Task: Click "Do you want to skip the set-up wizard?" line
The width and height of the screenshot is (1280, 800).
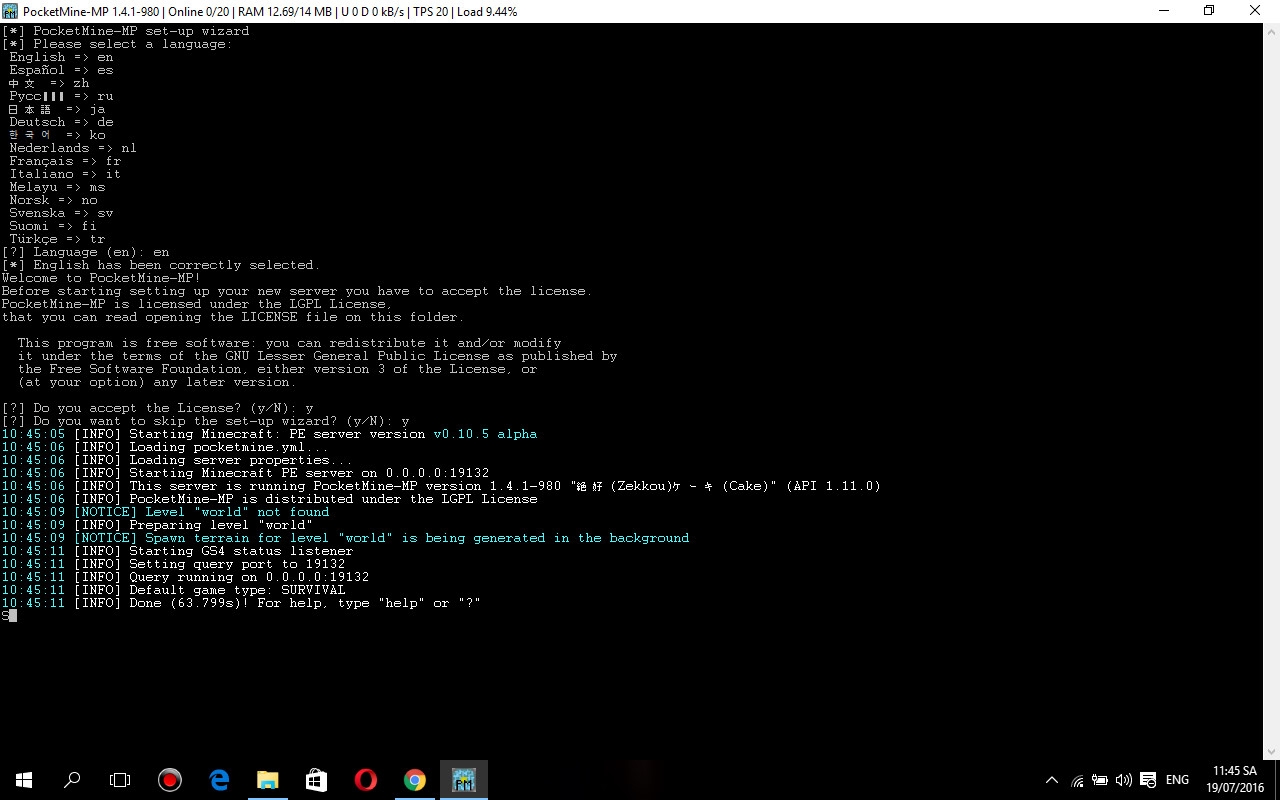Action: click(205, 421)
